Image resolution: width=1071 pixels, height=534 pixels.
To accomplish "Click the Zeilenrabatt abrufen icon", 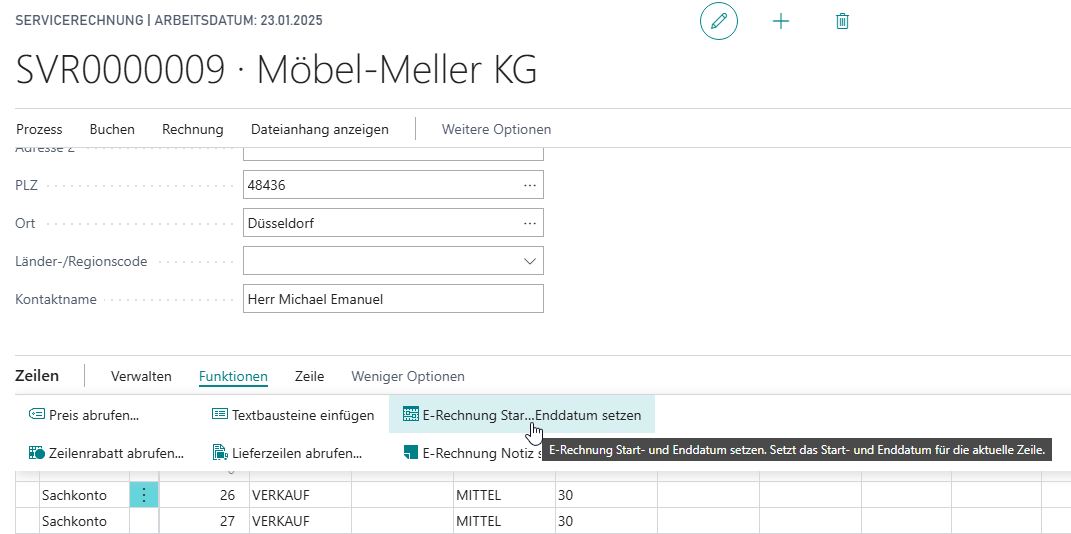I will click(x=37, y=453).
